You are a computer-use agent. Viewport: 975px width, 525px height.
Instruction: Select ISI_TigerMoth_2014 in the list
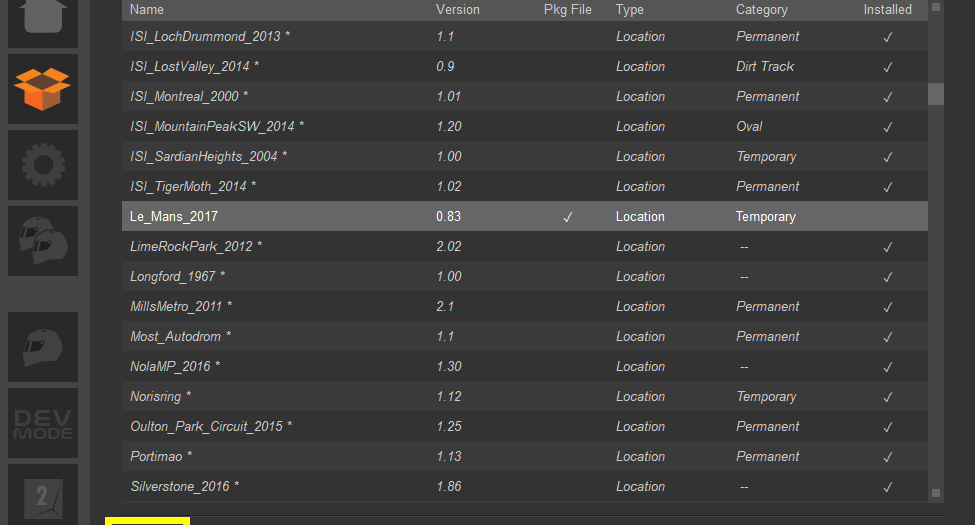pyautogui.click(x=525, y=186)
